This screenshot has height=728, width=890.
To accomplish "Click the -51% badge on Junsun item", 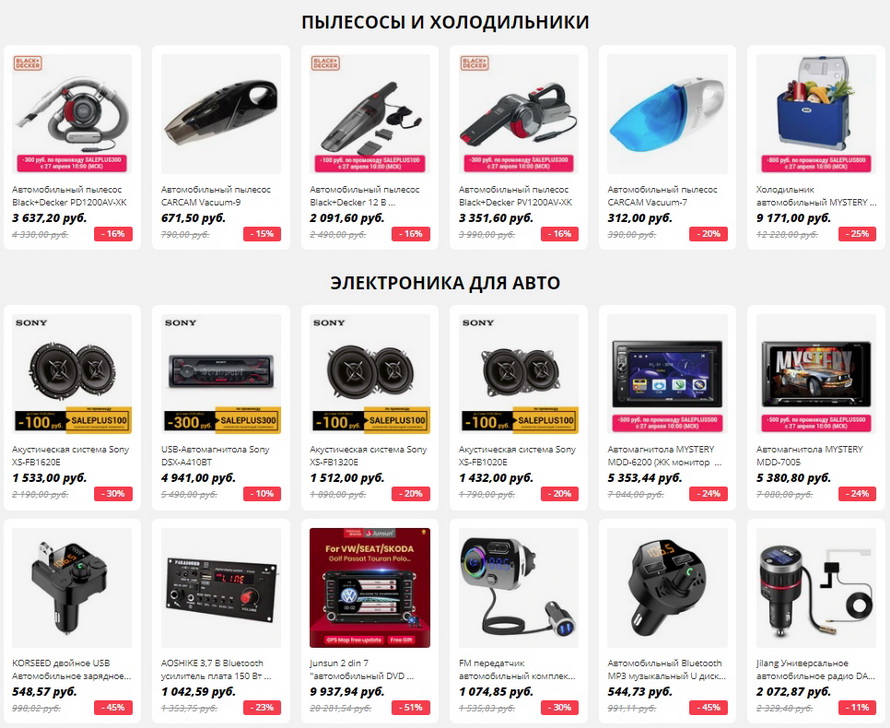I will [411, 708].
